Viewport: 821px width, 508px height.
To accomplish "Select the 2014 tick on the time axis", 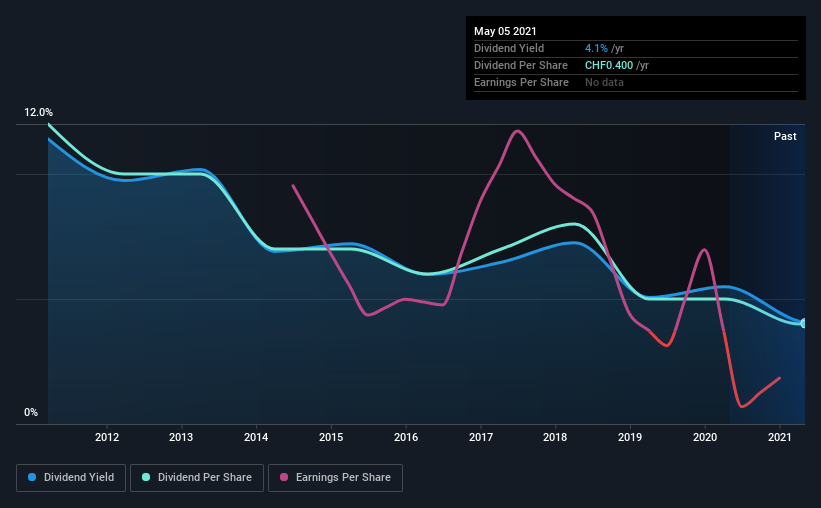I will click(x=256, y=437).
